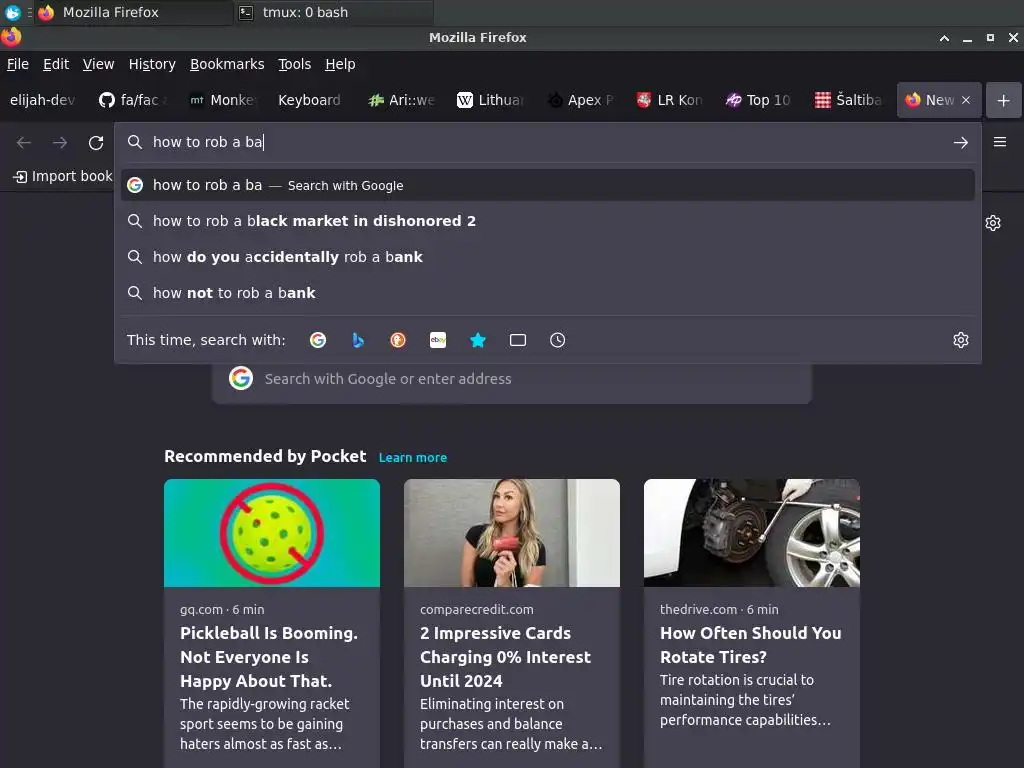This screenshot has width=1024, height=768.
Task: Switch to tmux bash window in taskbar
Action: pos(333,12)
